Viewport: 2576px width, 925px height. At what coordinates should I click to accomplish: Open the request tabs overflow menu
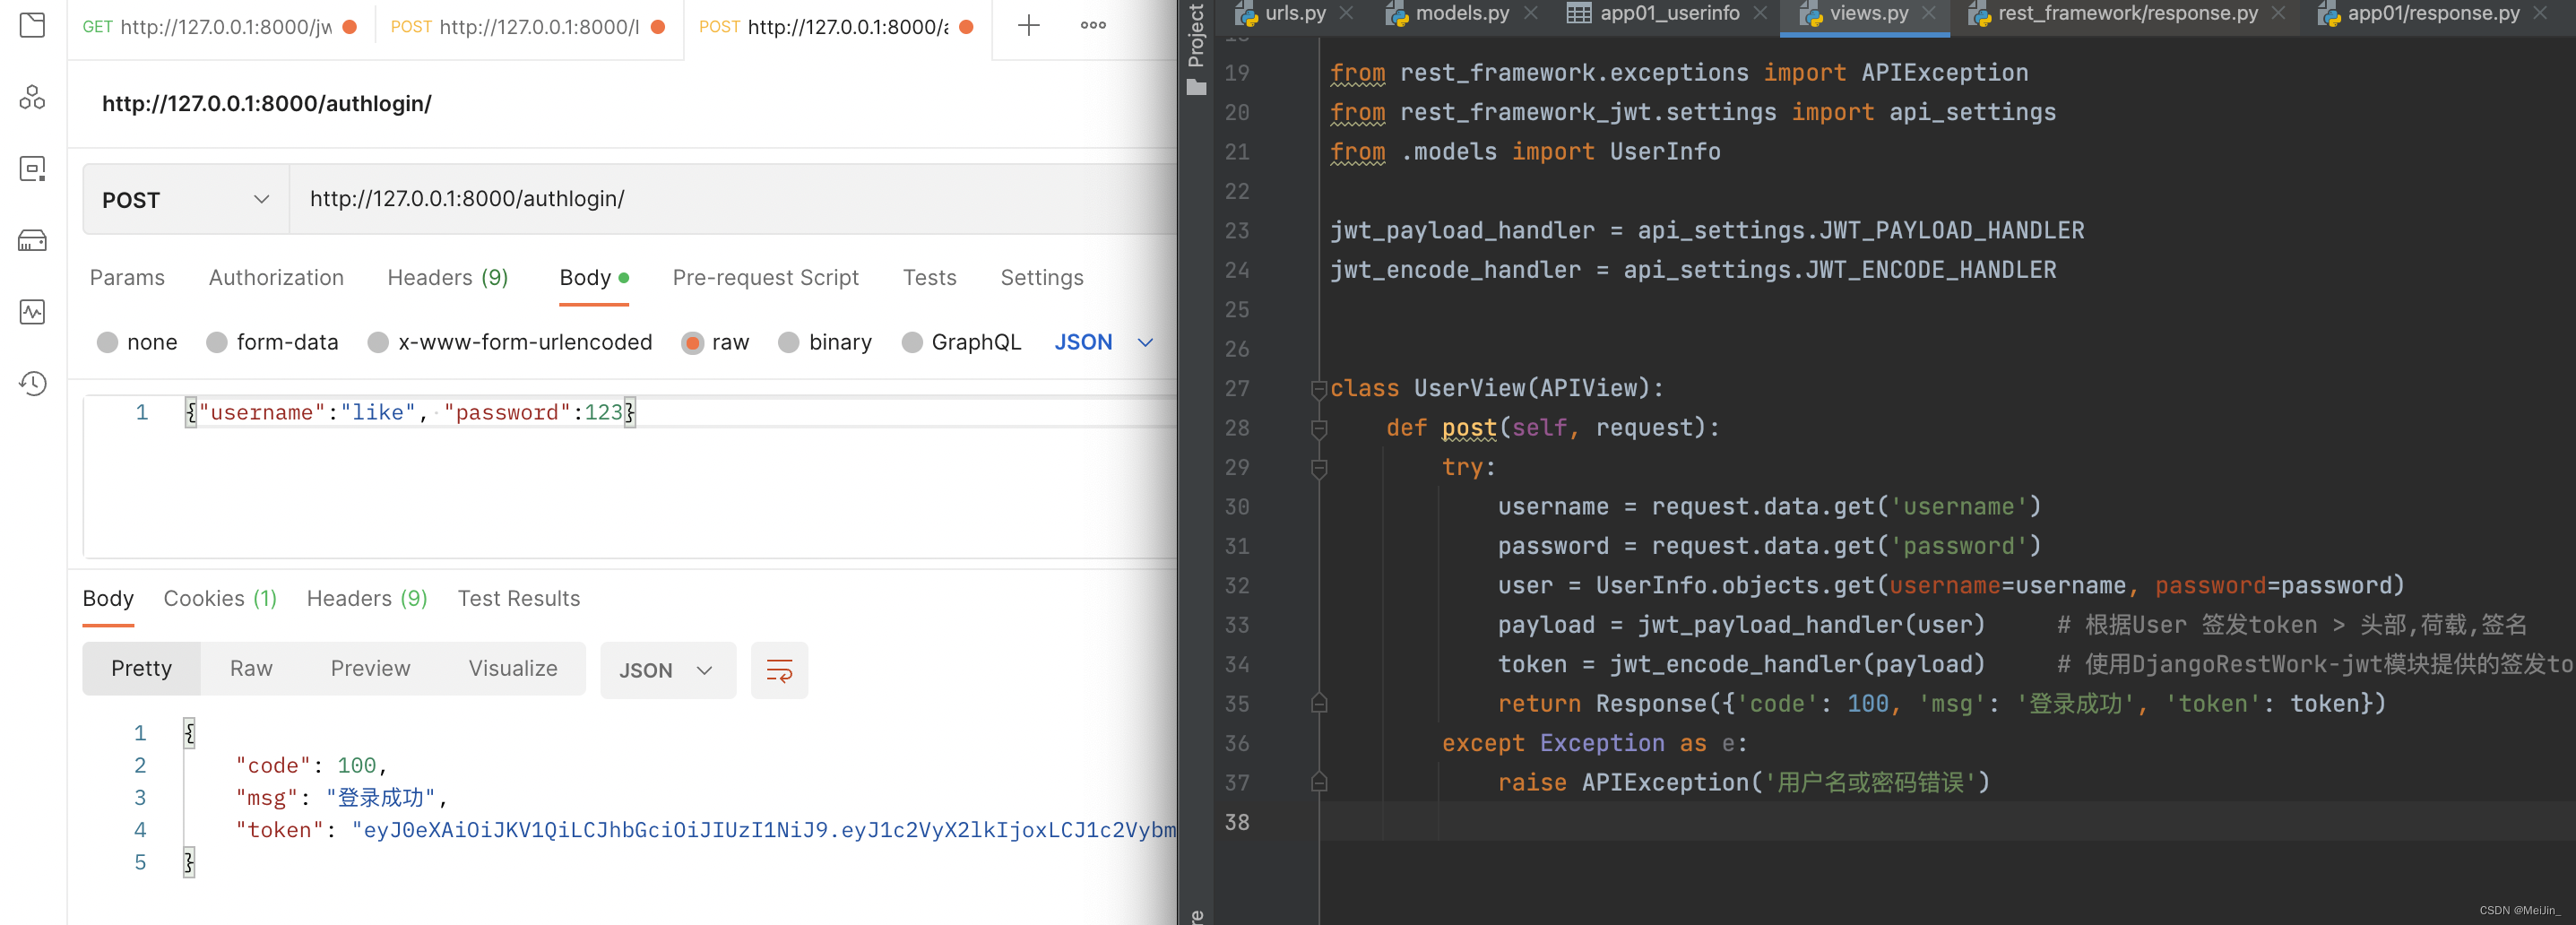1093,26
